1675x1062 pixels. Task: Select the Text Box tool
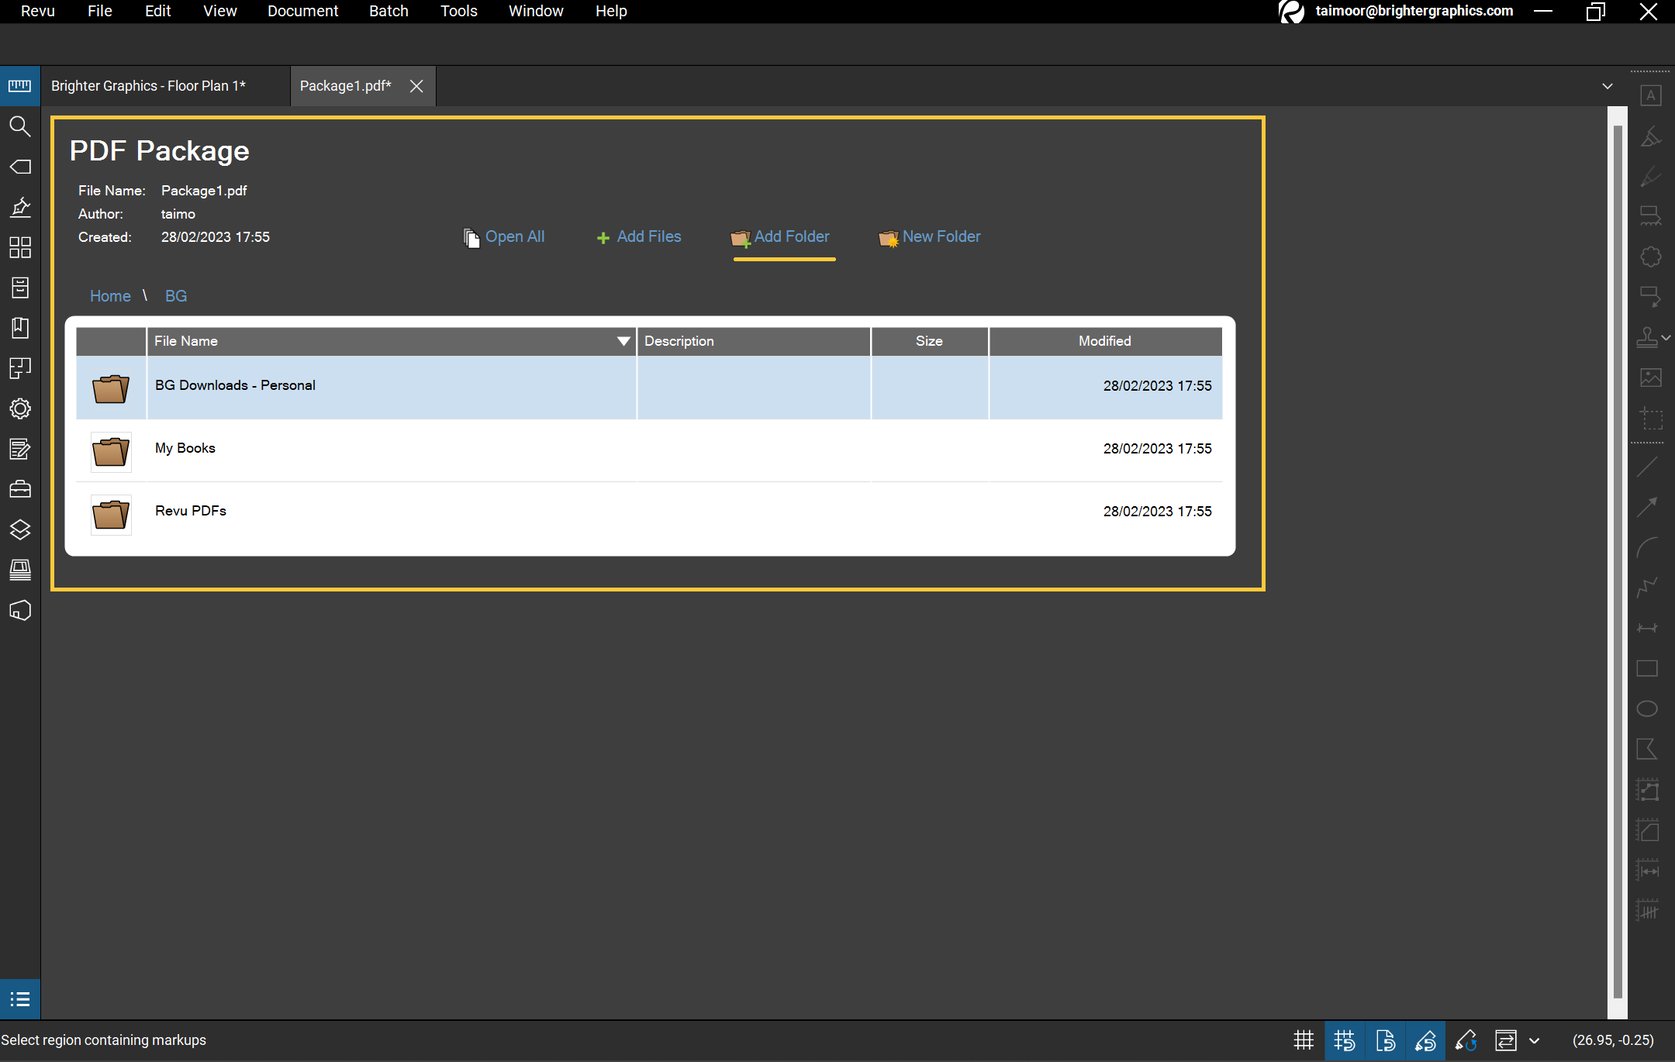pyautogui.click(x=1651, y=93)
